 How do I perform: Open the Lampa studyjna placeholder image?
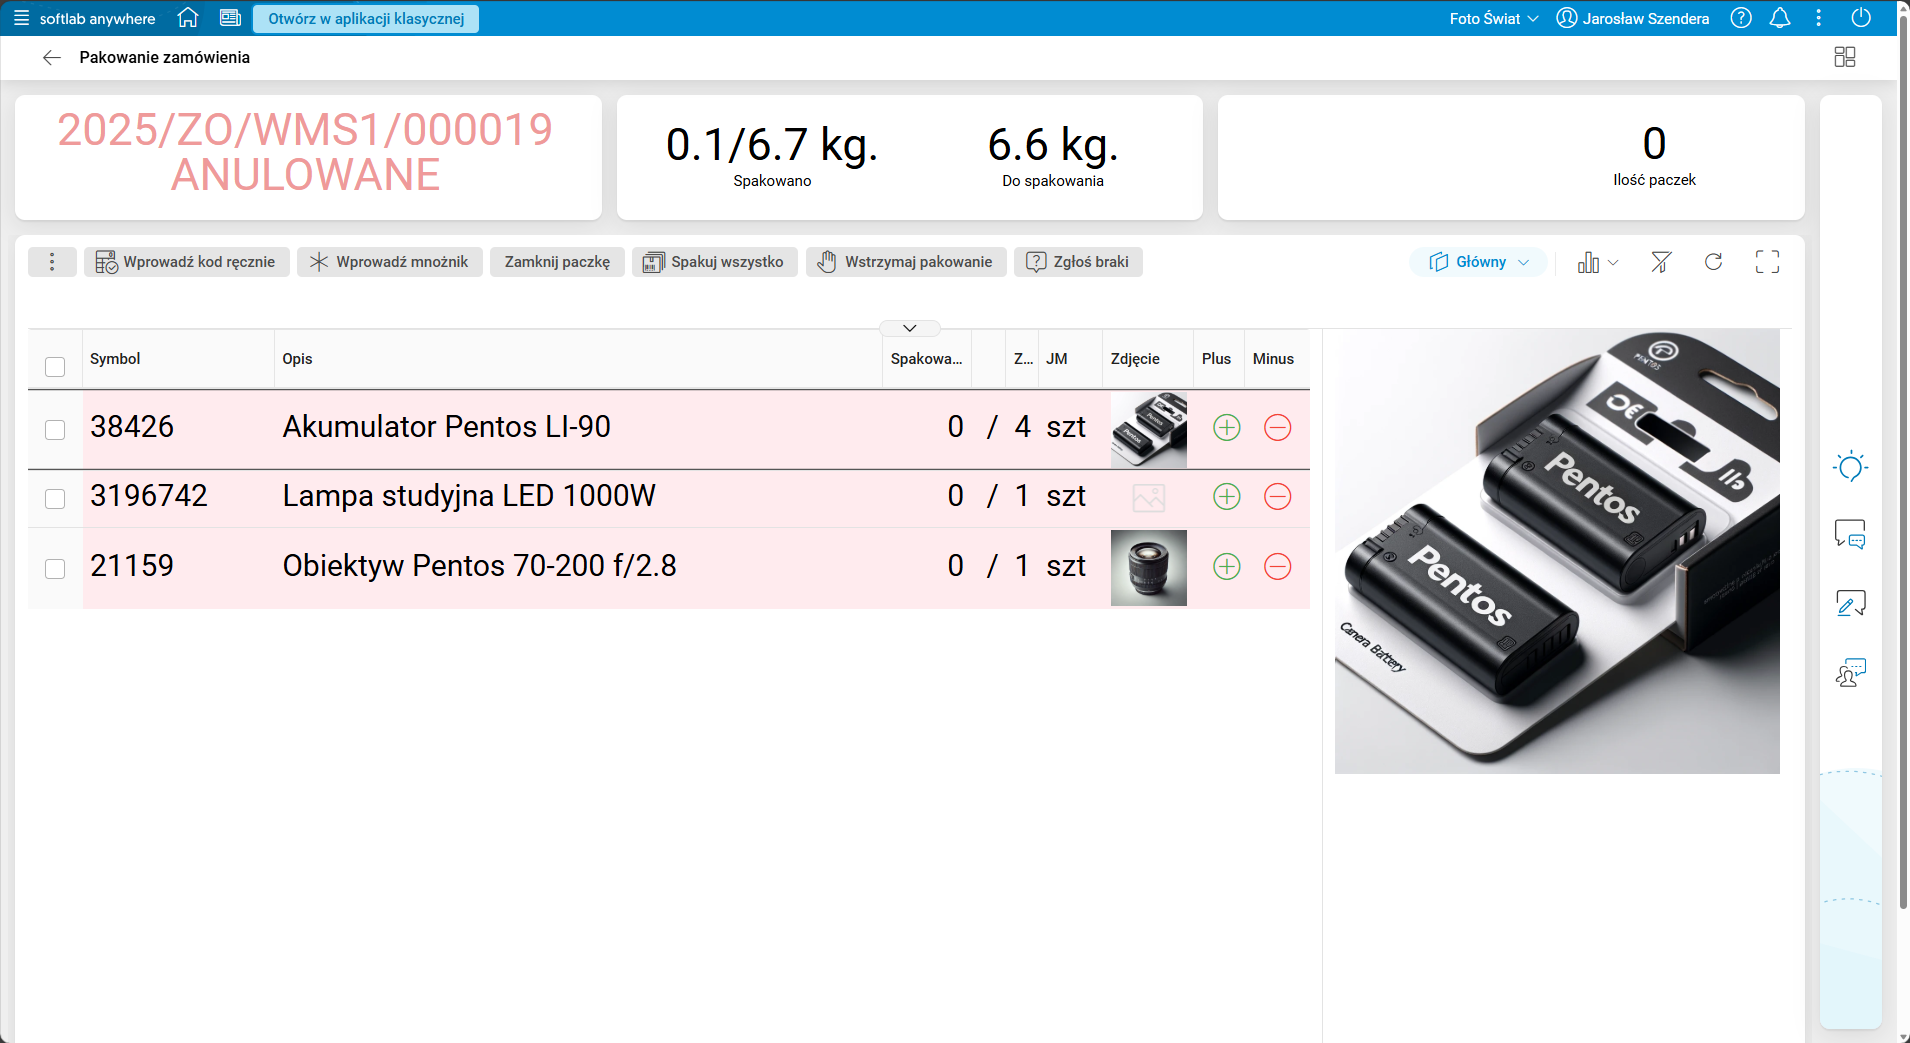[1149, 497]
